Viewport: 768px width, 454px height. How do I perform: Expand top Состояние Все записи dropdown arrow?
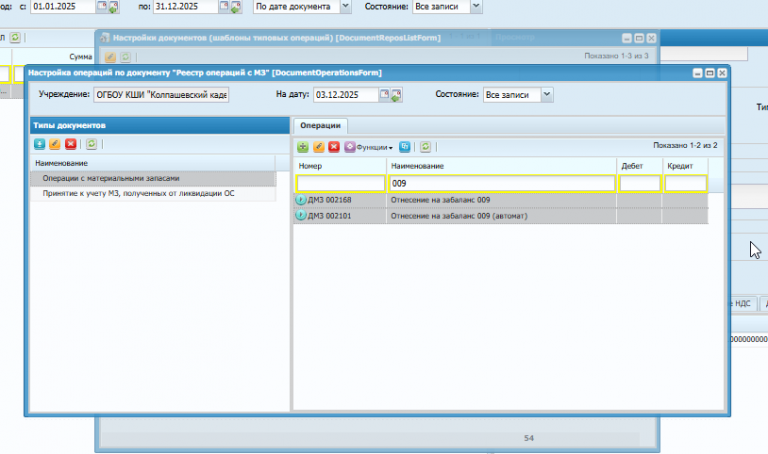coord(476,6)
